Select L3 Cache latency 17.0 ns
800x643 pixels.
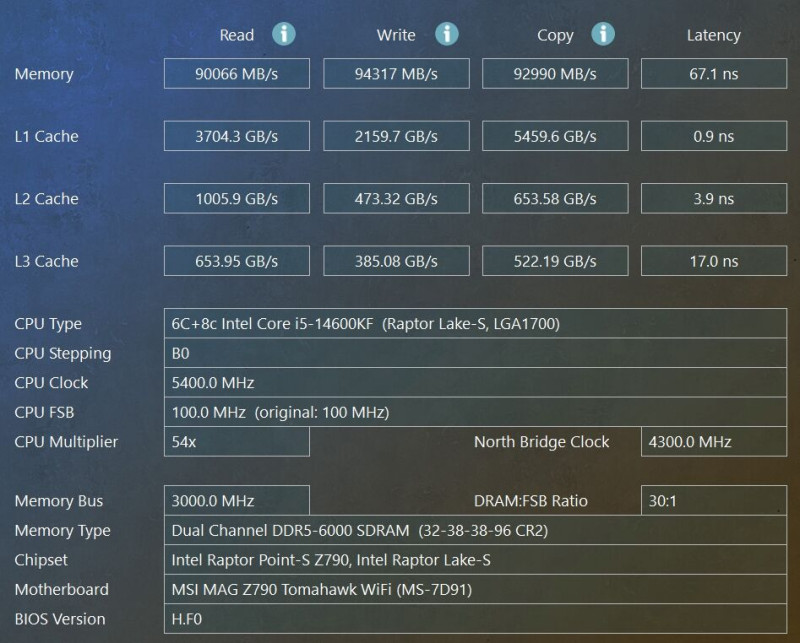pyautogui.click(x=714, y=261)
